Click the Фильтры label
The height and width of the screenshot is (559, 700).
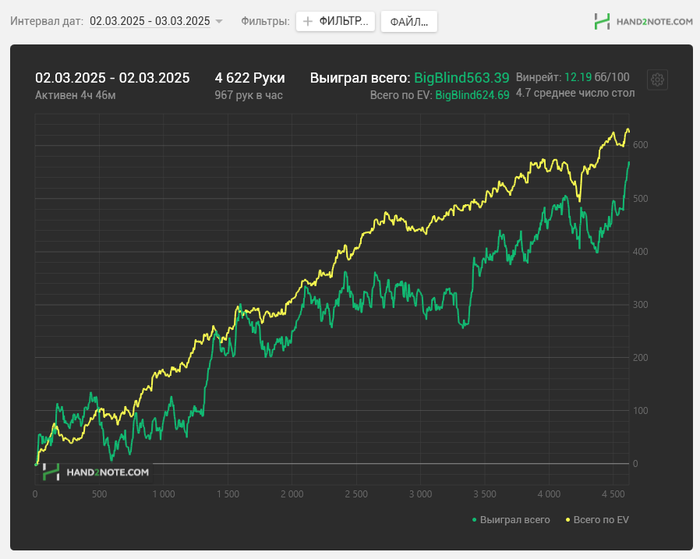(265, 21)
